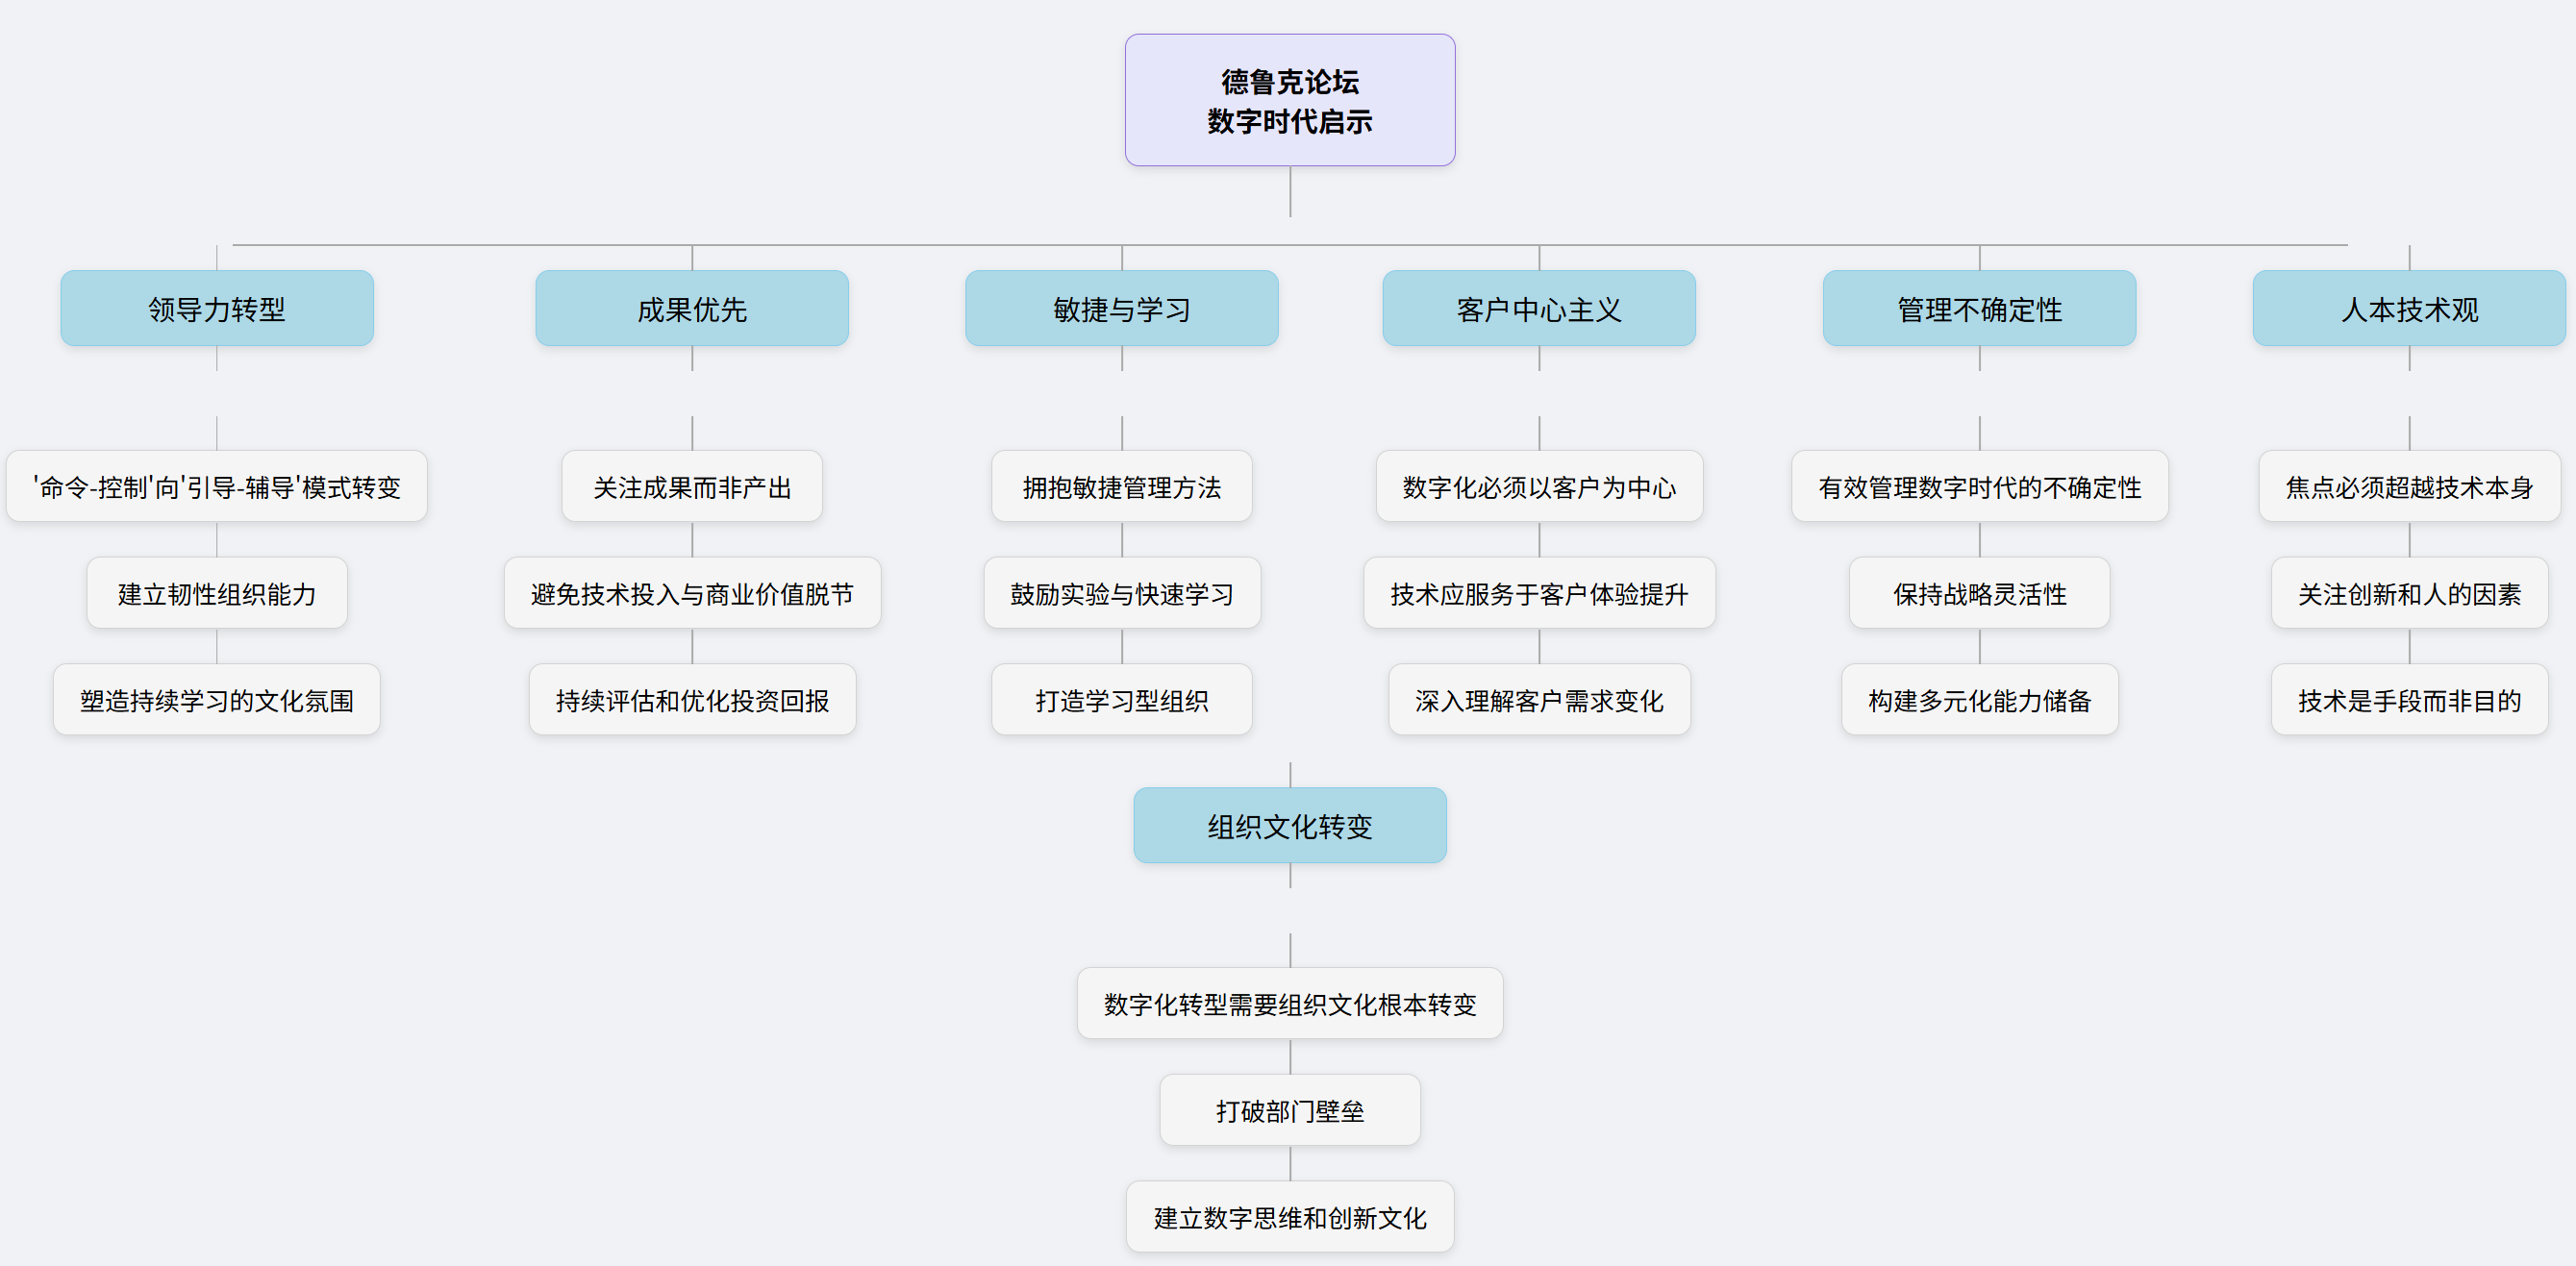Click the 敏捷与学习 branch node
The height and width of the screenshot is (1266, 2576).
click(x=1121, y=309)
